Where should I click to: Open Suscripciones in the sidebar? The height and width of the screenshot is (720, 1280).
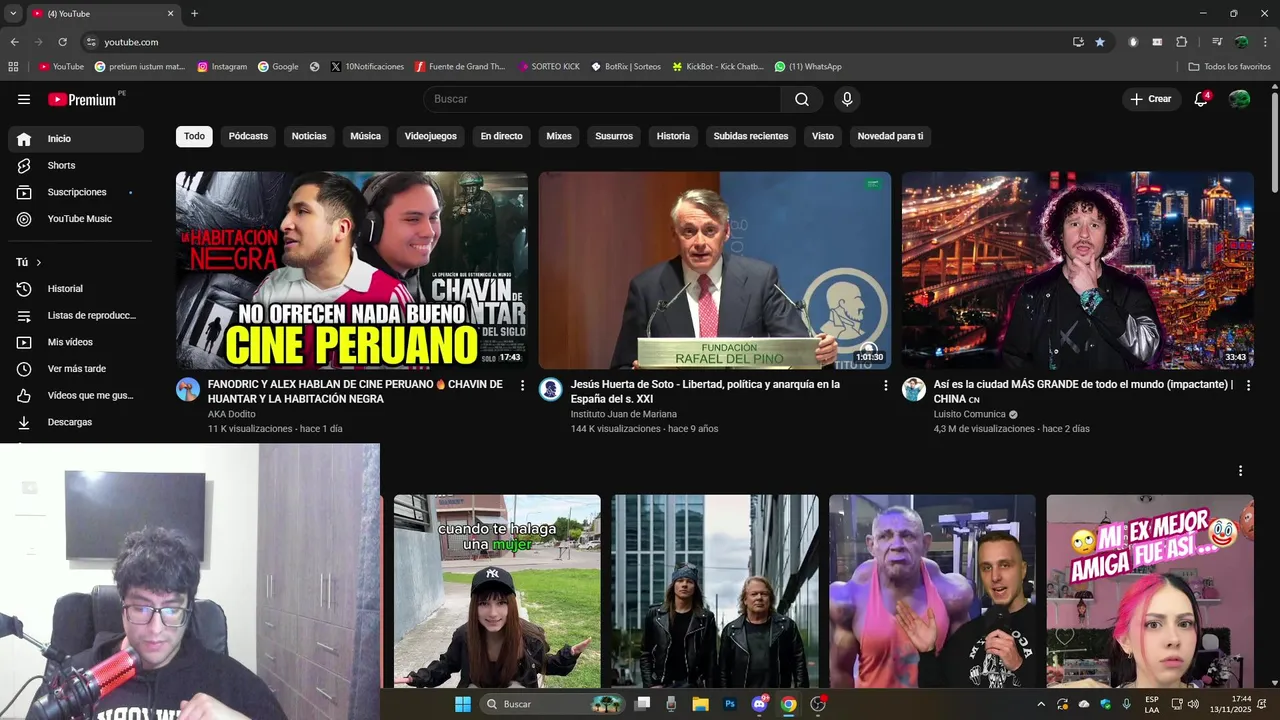(75, 192)
